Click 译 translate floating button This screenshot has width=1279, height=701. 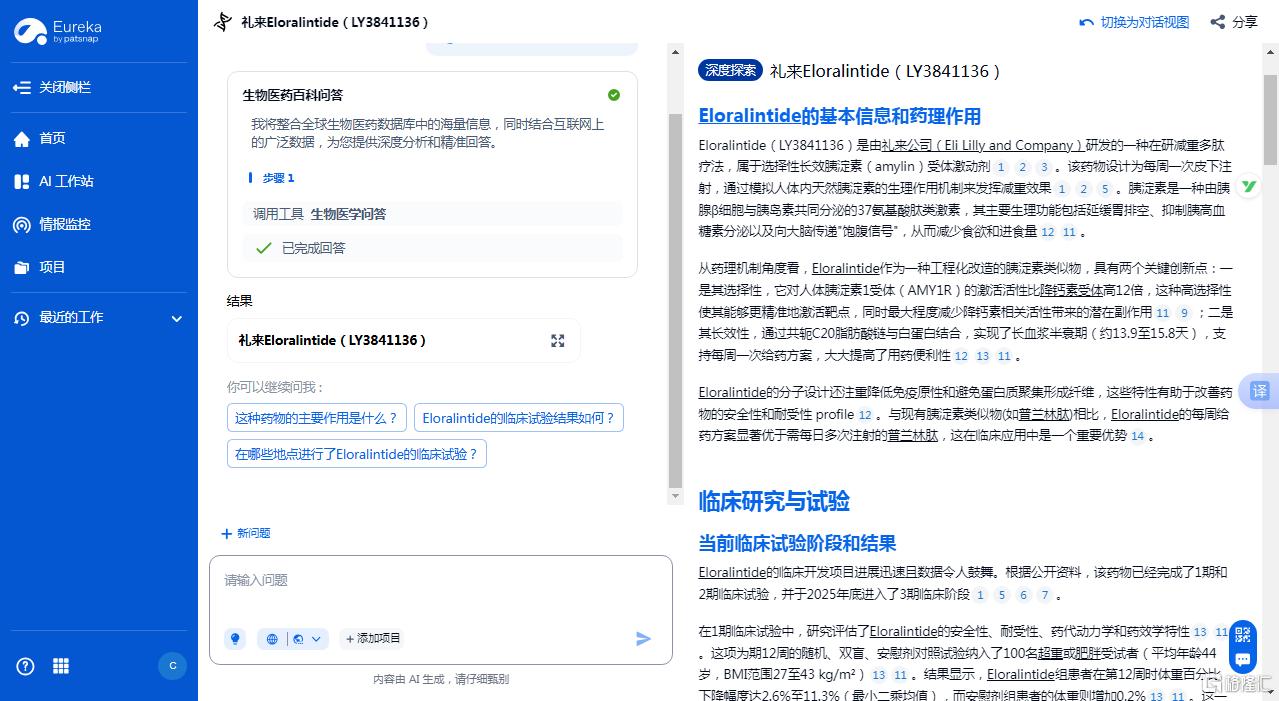[1259, 391]
